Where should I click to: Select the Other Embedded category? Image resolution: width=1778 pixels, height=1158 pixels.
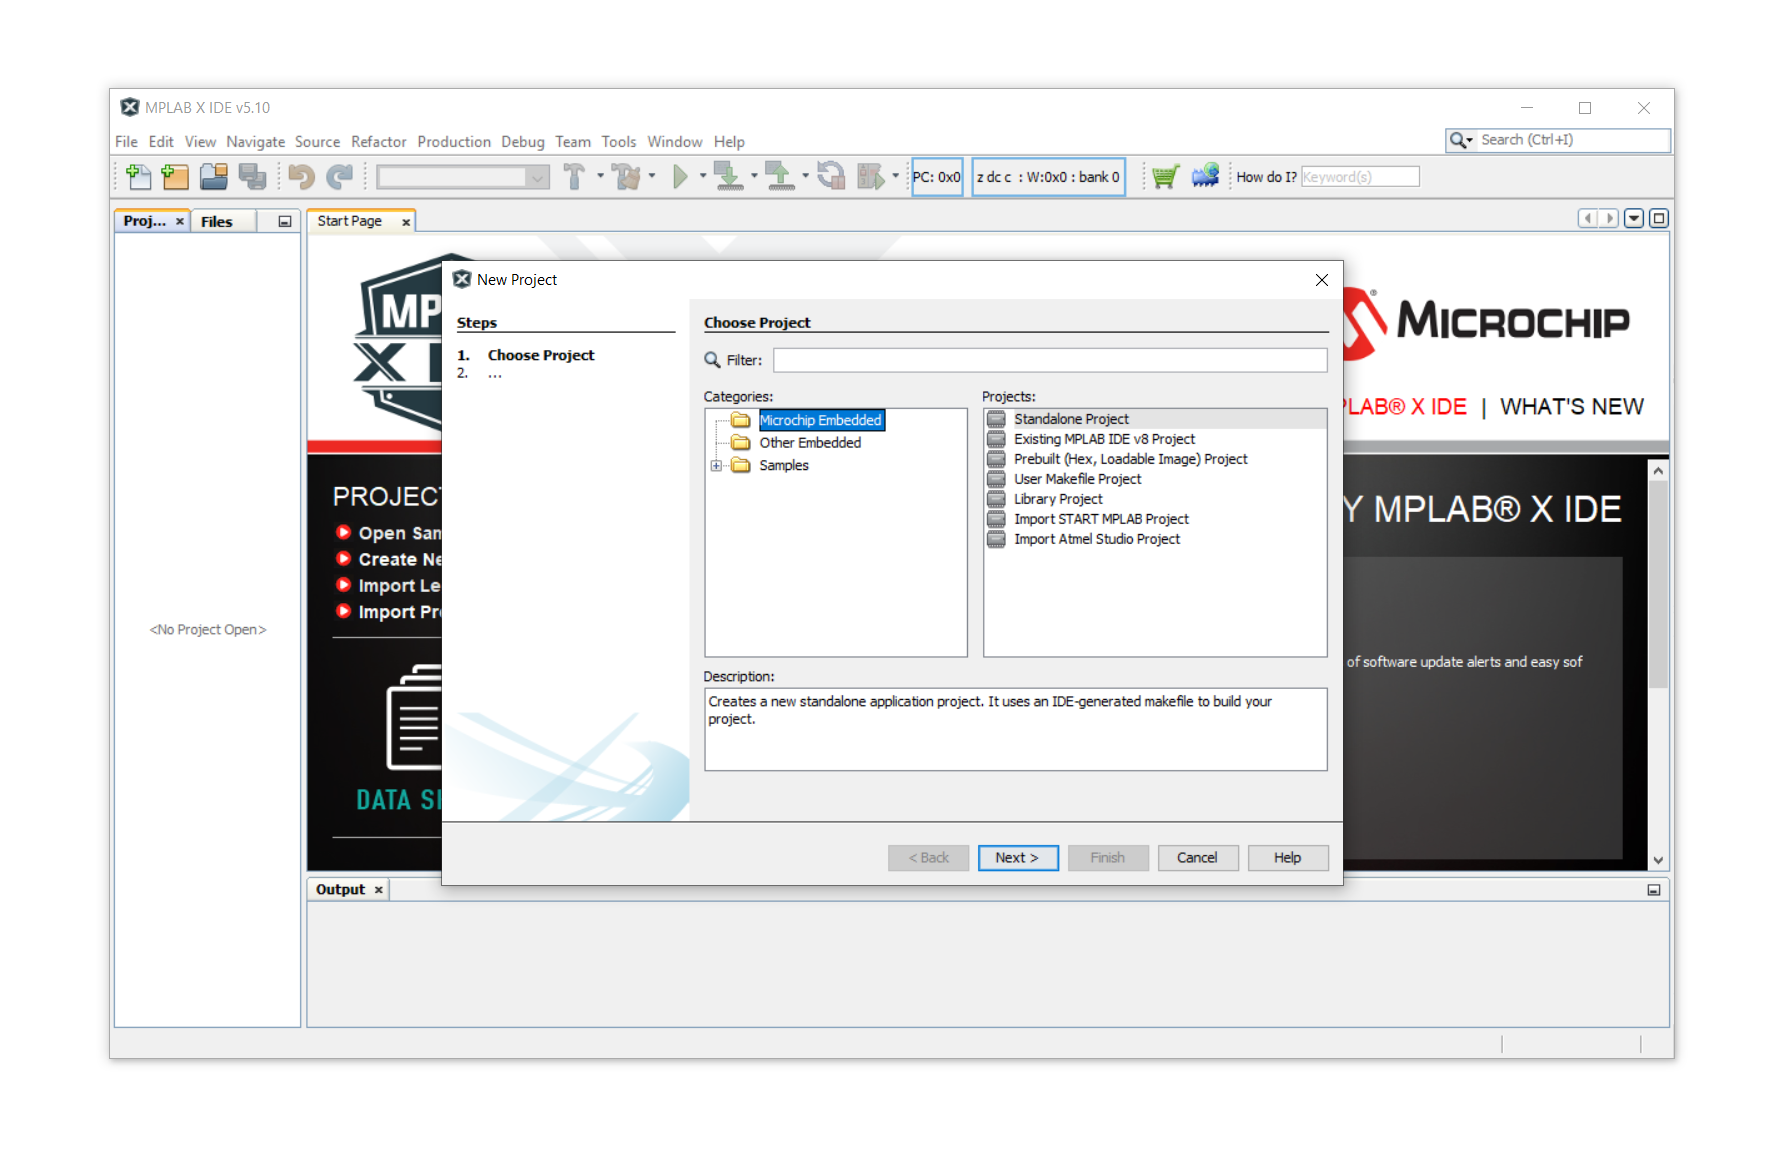click(x=809, y=443)
